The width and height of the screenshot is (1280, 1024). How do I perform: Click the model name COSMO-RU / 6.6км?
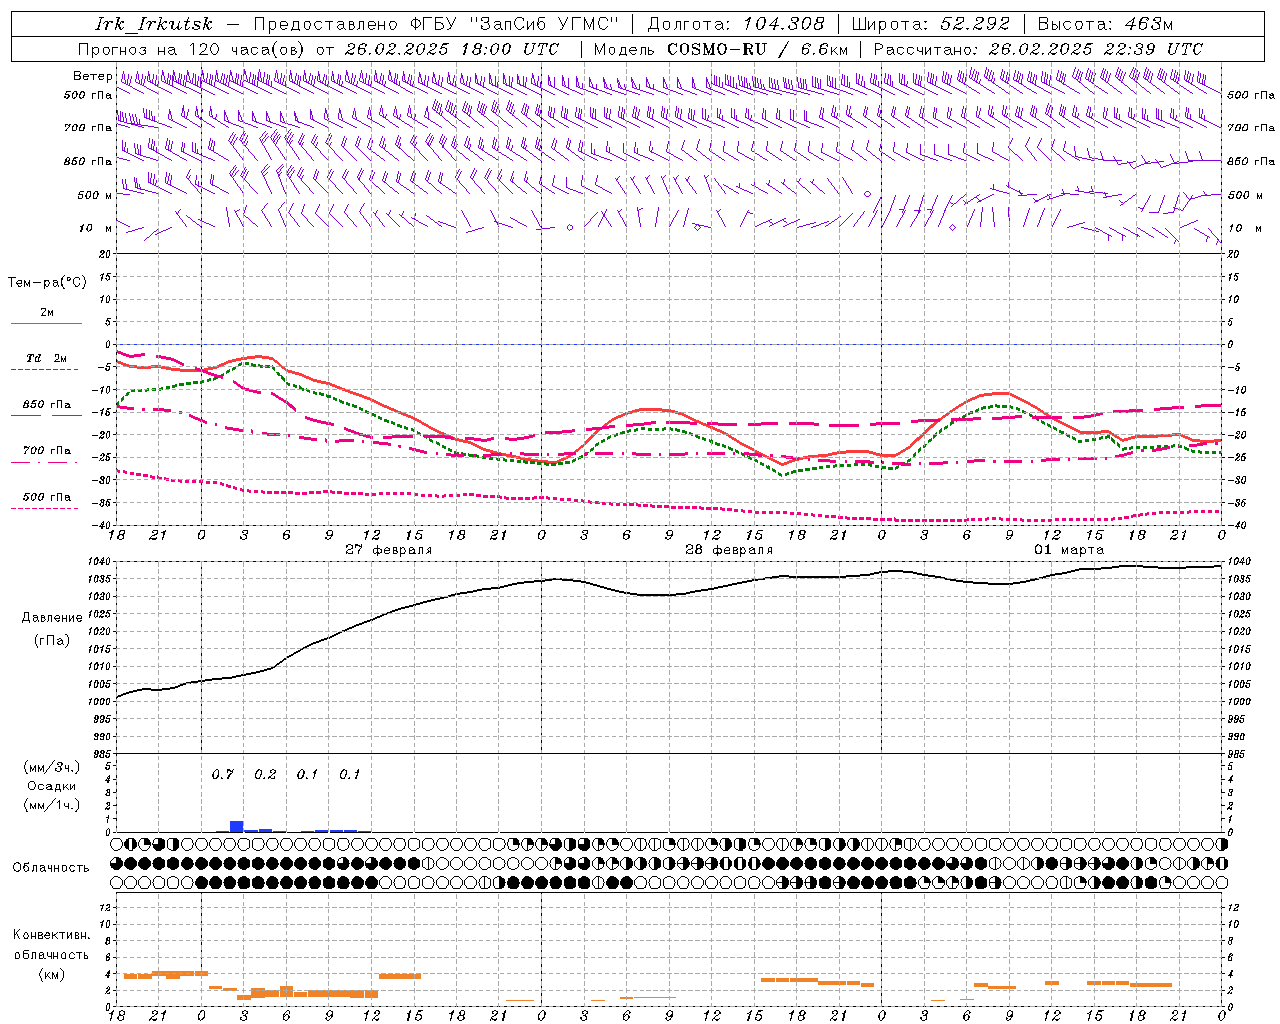coord(758,49)
